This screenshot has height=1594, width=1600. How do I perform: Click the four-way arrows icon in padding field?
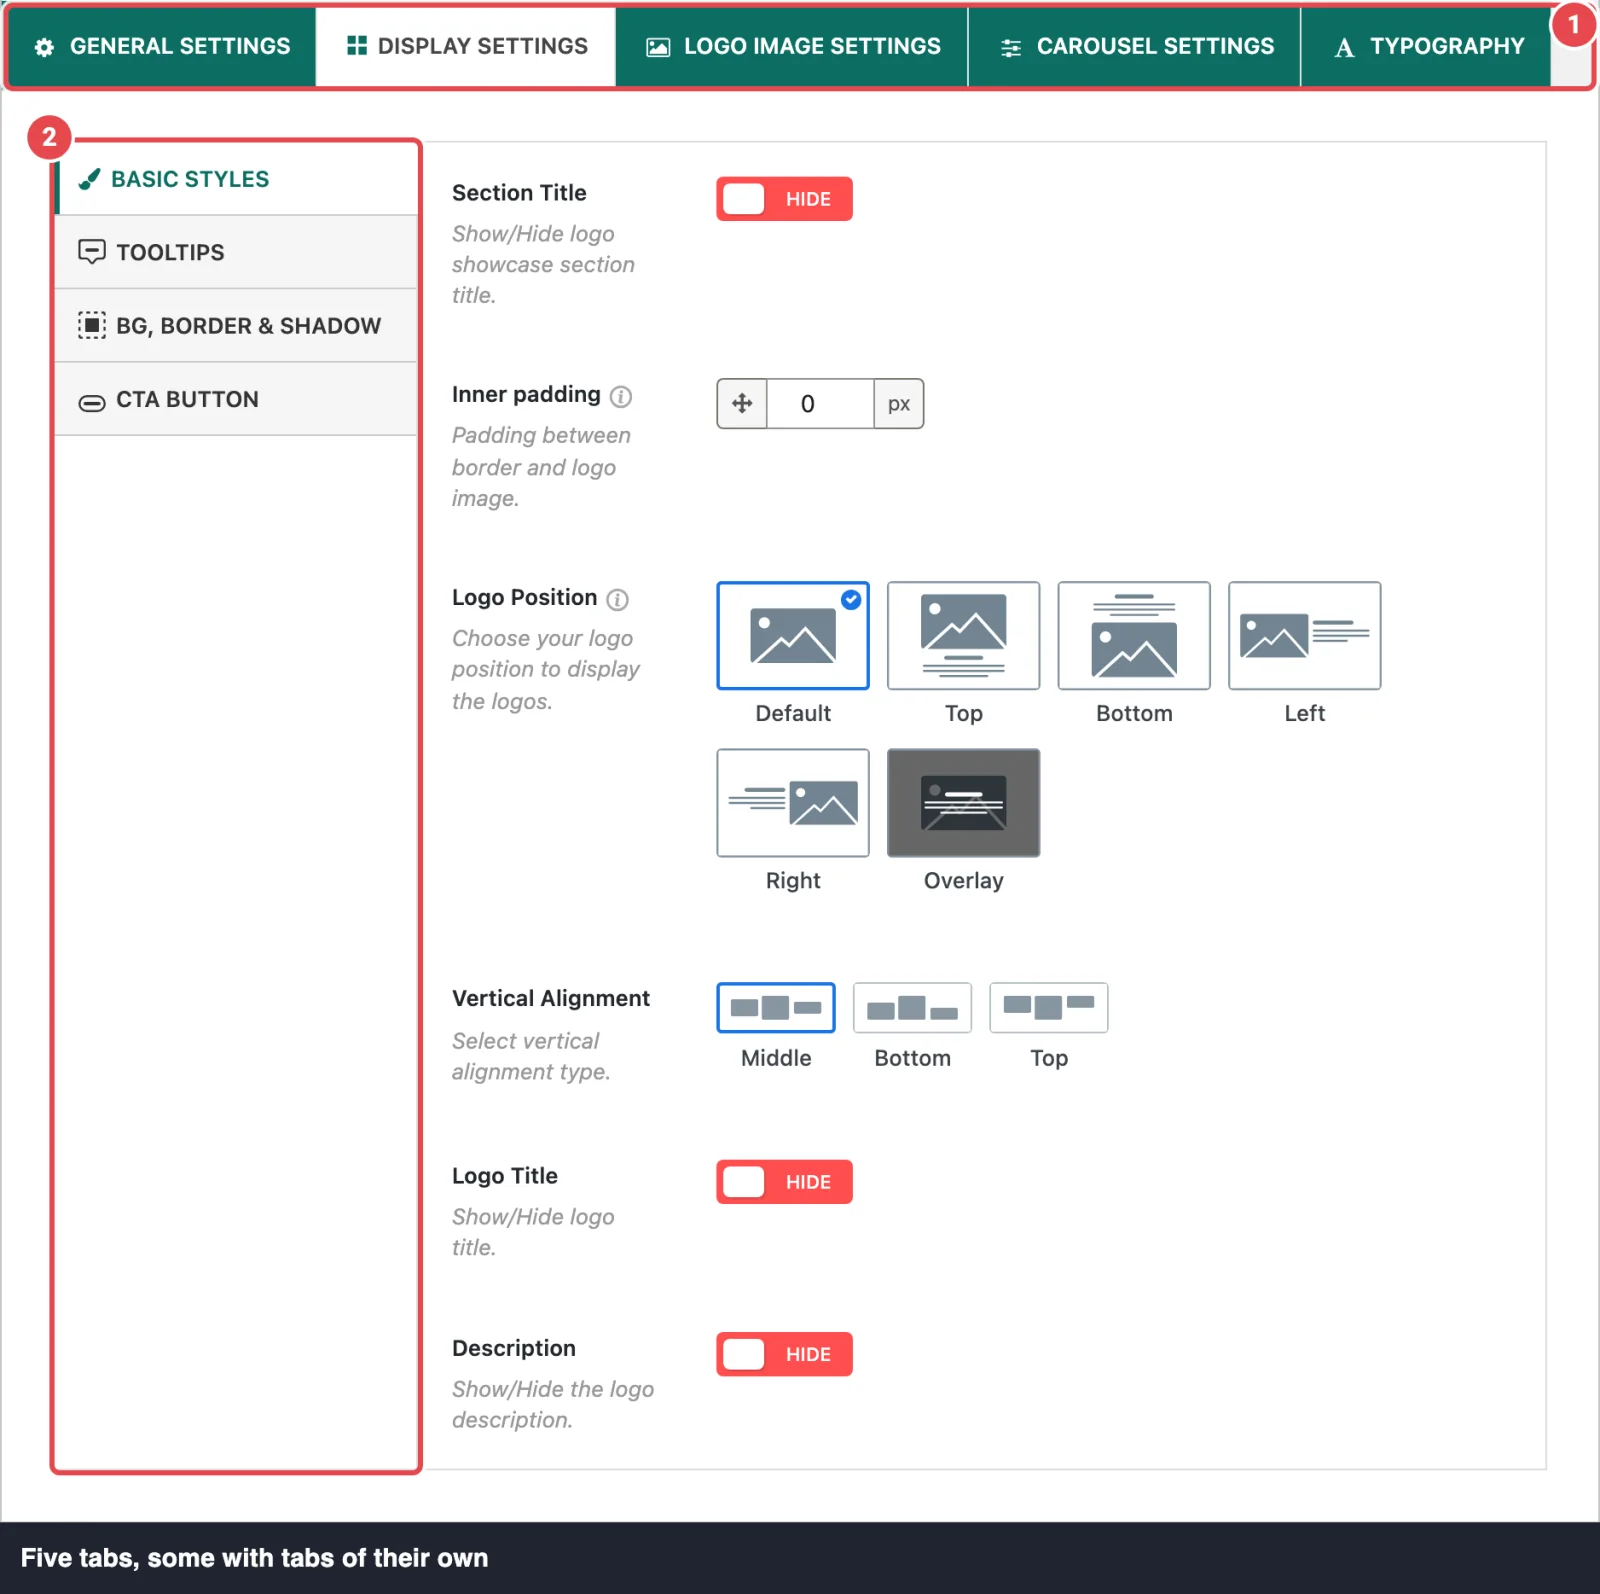[742, 403]
